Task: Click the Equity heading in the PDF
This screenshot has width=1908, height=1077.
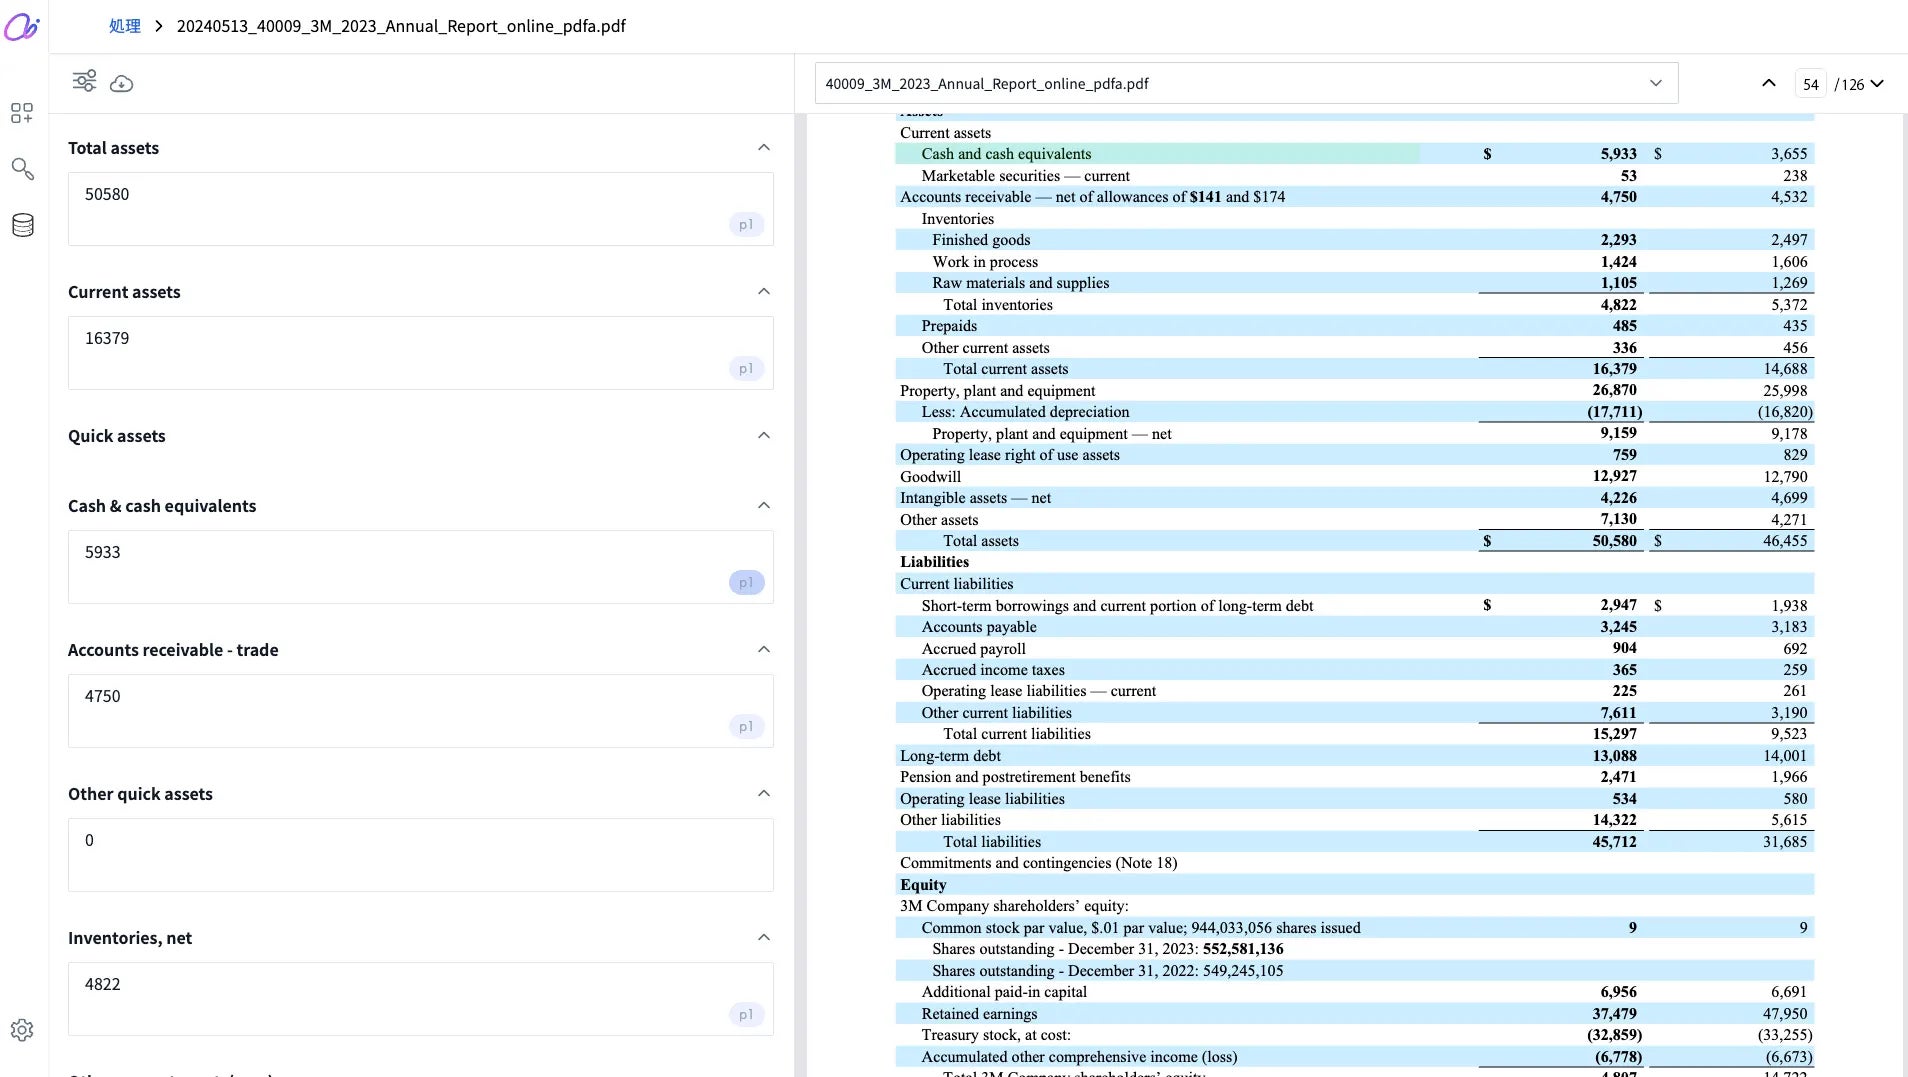Action: click(x=923, y=885)
